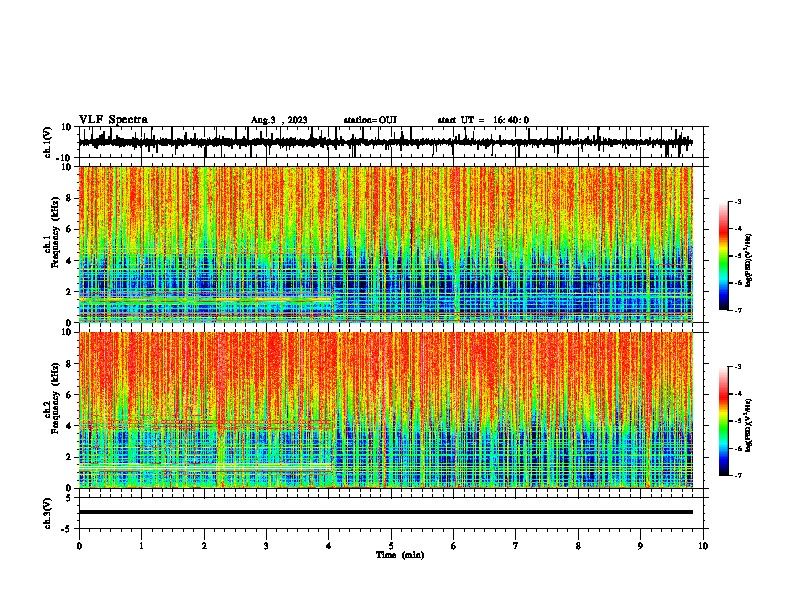Screen dimensions: 792x612
Task: Click the ch.1 spectrogram color scale bar
Action: click(x=724, y=256)
